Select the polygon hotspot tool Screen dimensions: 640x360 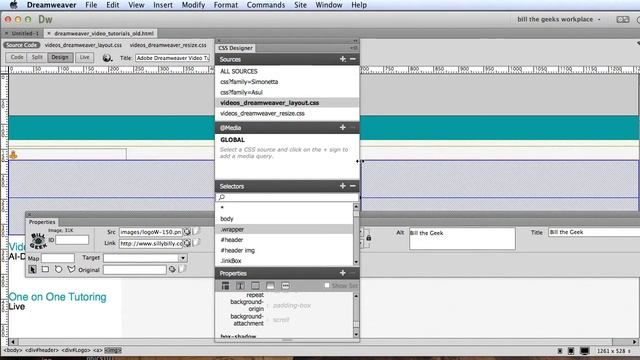[71, 269]
